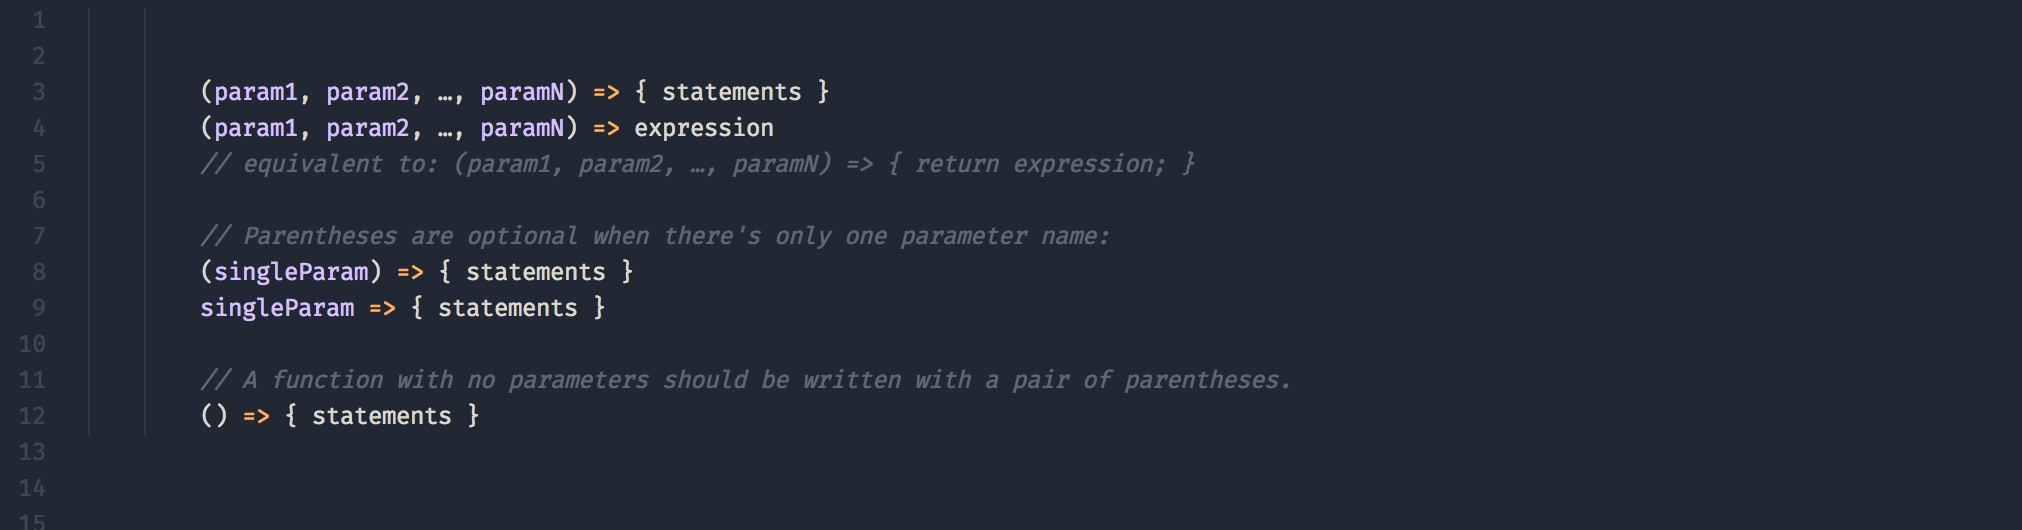Click "singleParam" without parentheses on line 9
The image size is (2022, 530).
coord(277,308)
